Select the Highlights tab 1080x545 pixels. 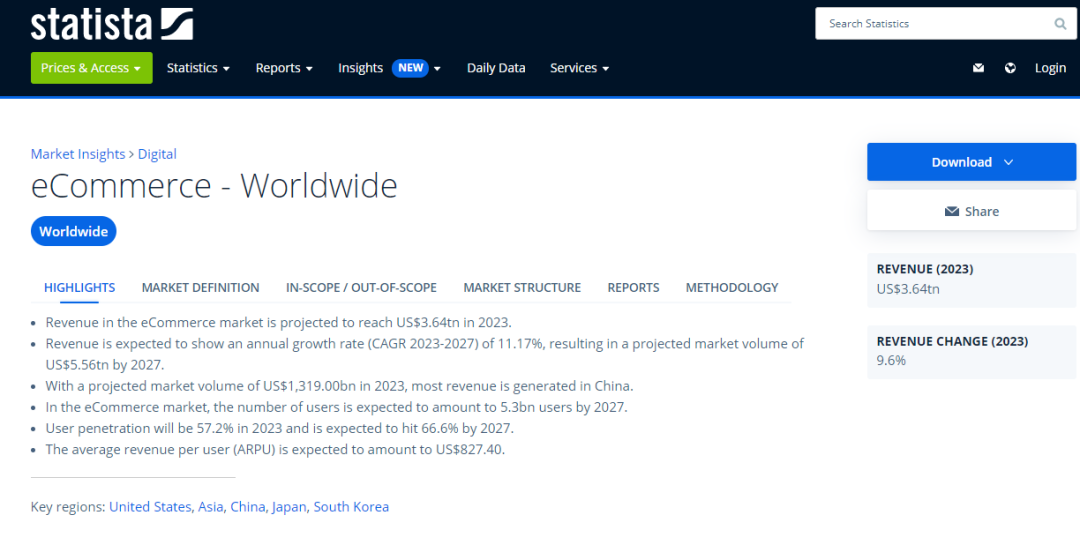click(x=79, y=287)
